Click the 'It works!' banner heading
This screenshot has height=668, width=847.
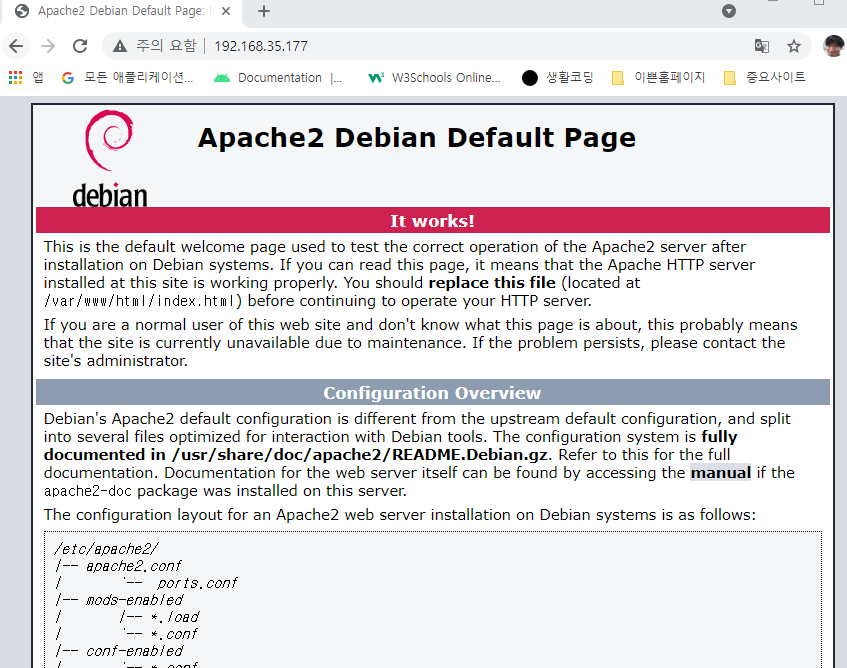(432, 221)
